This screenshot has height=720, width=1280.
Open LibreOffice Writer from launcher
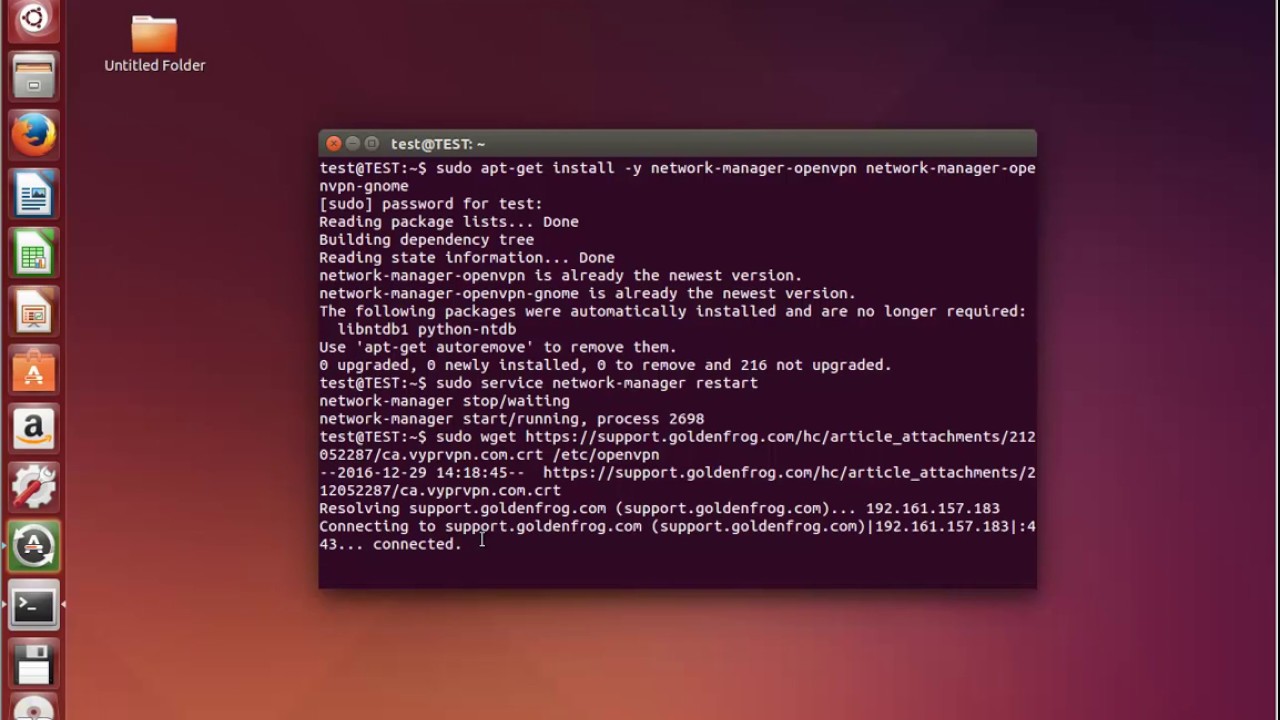[x=33, y=194]
